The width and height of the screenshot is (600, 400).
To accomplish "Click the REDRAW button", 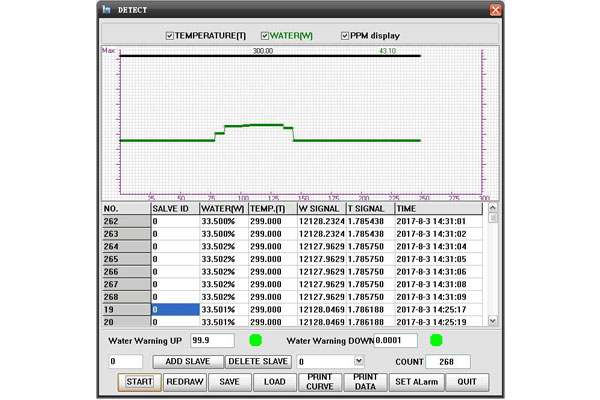I will [x=184, y=382].
